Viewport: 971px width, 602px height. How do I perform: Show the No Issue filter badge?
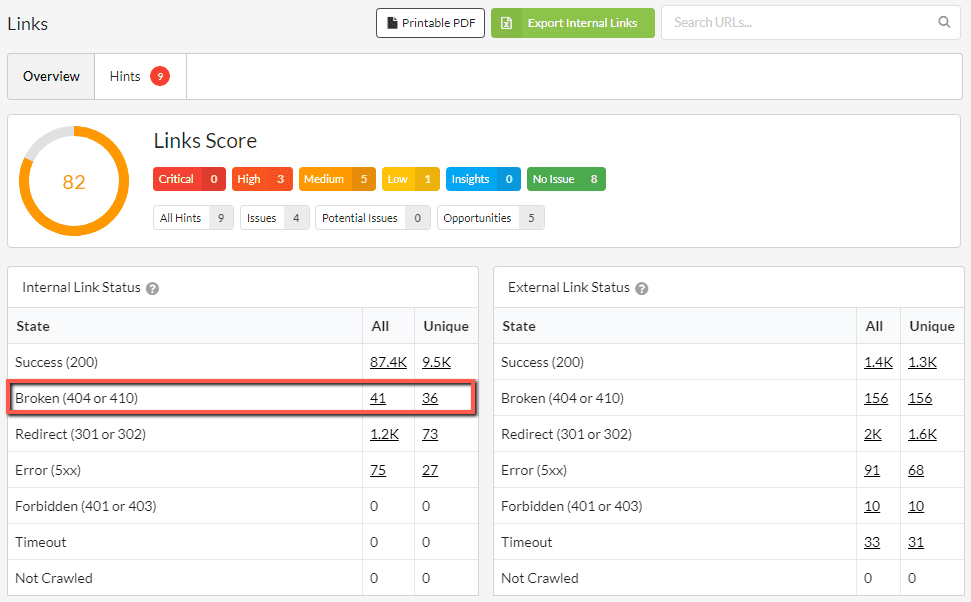point(565,179)
